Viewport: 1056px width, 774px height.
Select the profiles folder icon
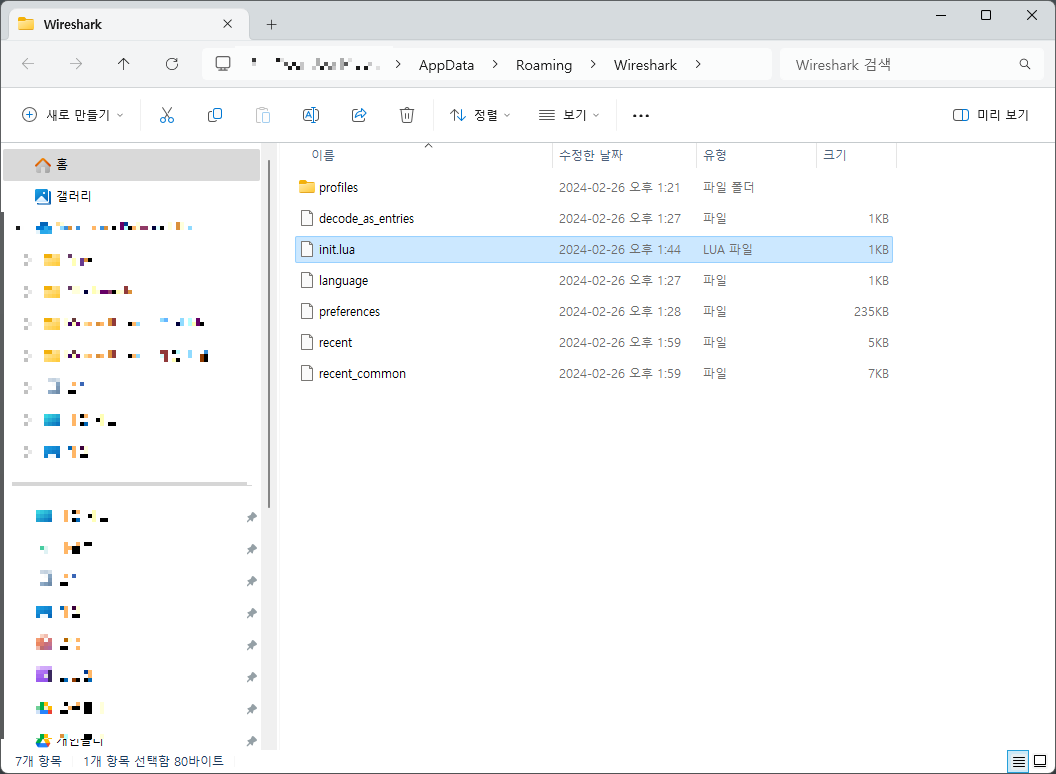coord(307,187)
